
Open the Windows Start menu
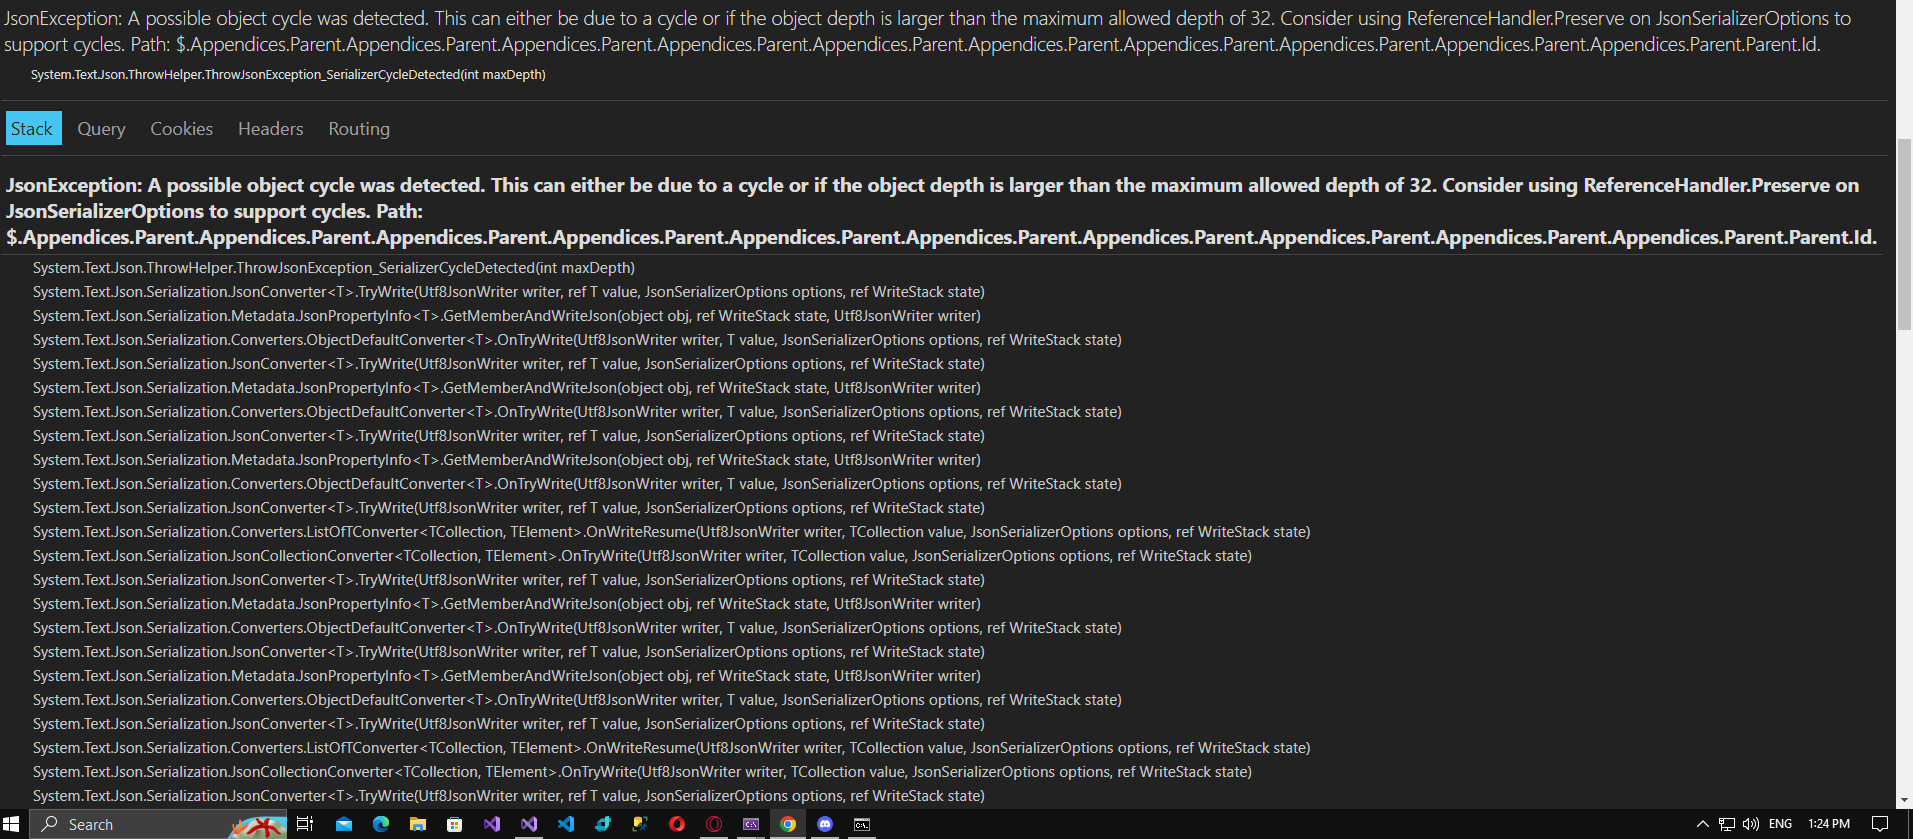pos(12,824)
